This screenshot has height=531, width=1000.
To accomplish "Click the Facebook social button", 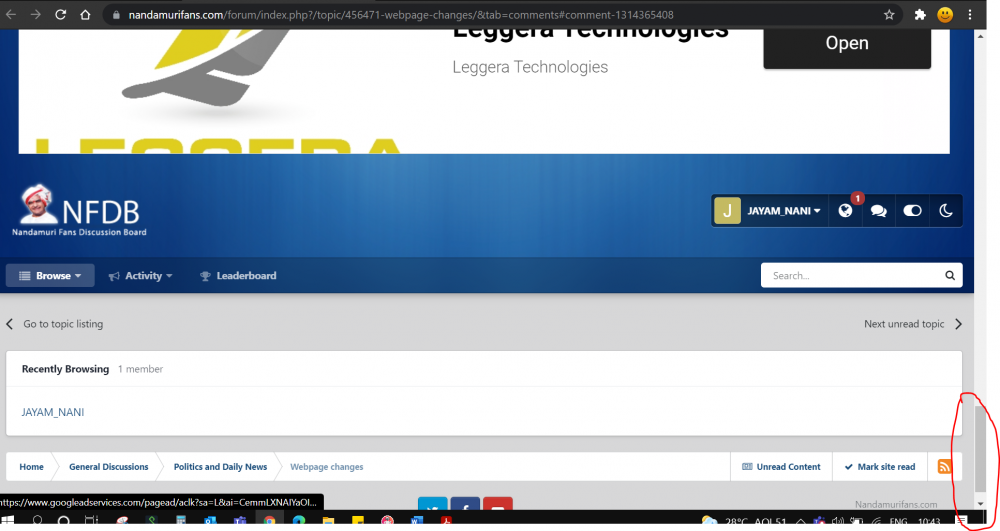I will tap(466, 504).
